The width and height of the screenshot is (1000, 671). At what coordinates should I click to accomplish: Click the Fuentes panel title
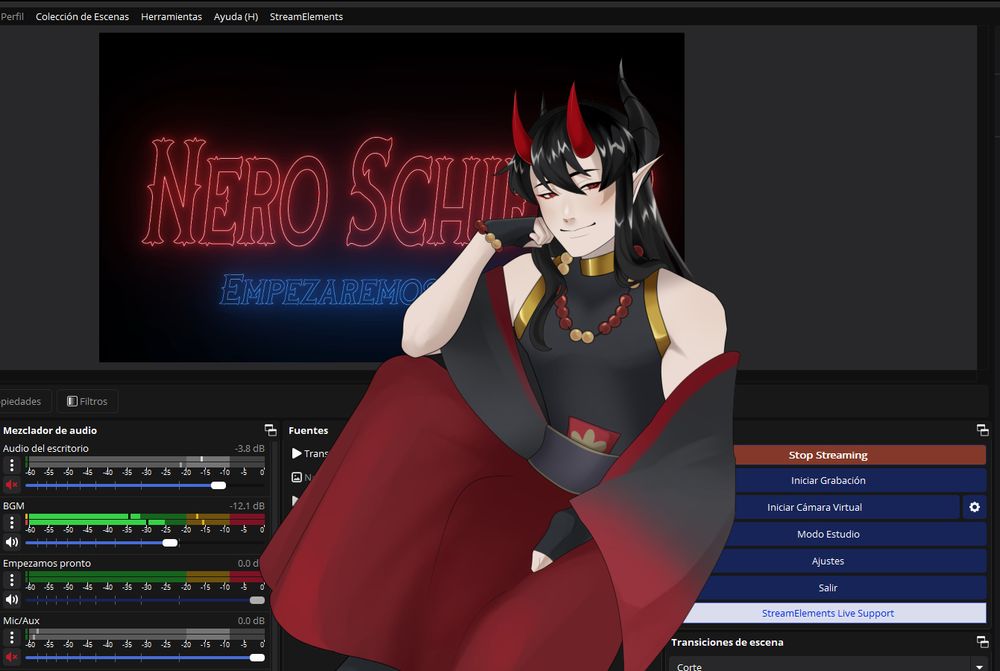coord(308,431)
